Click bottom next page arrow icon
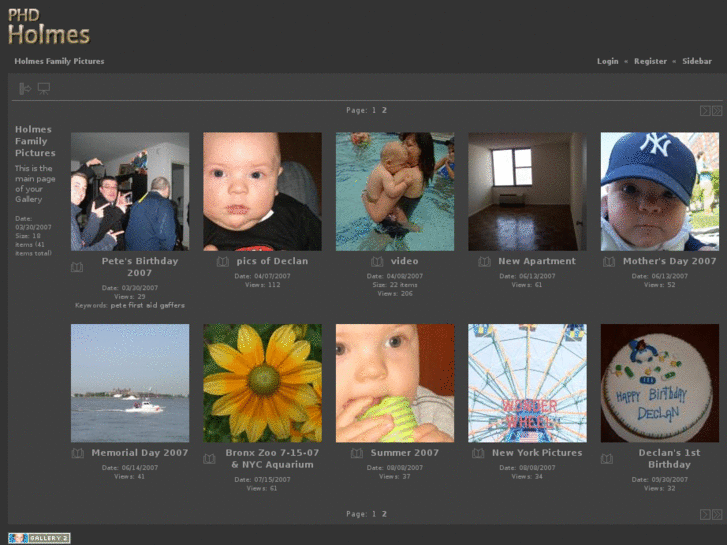 (x=705, y=514)
